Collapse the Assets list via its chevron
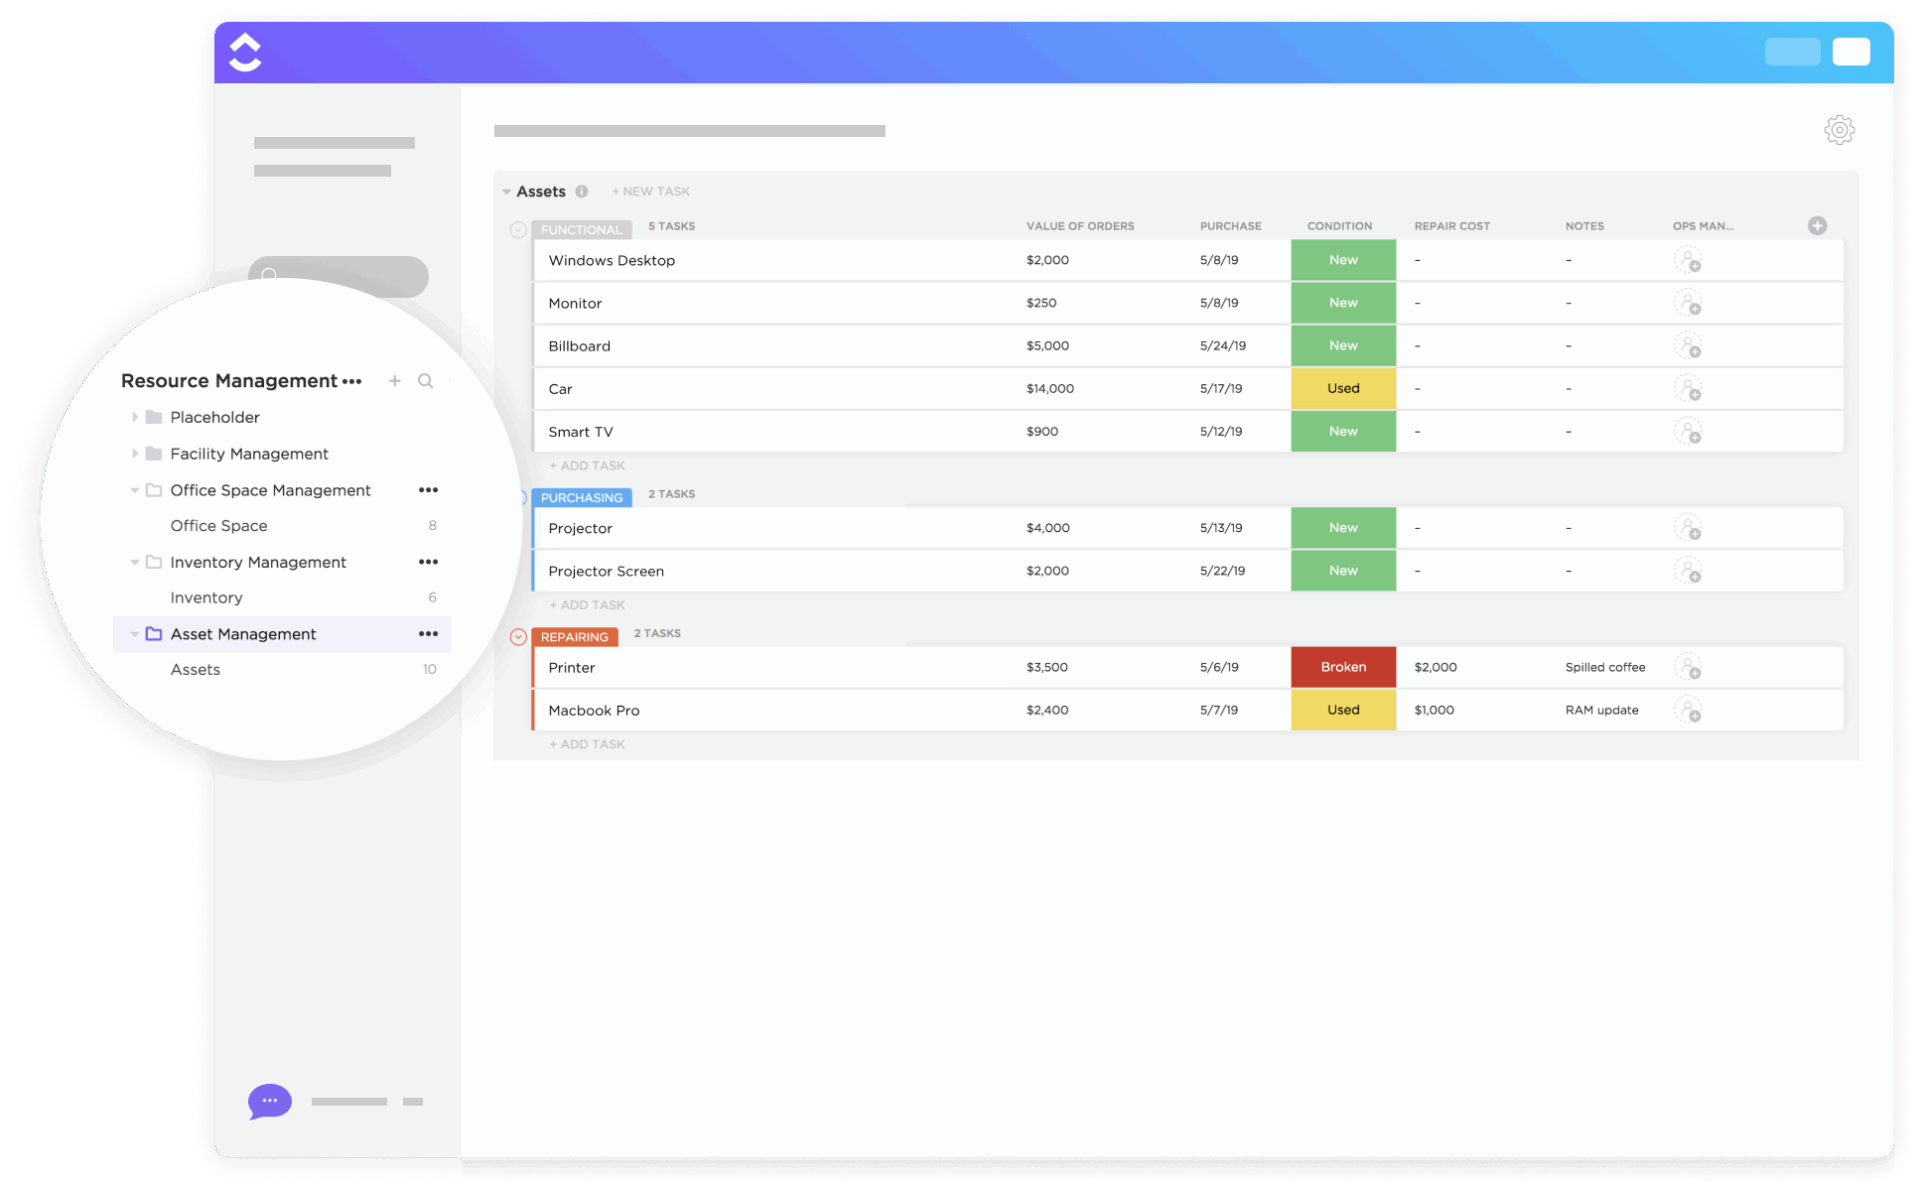 506,191
